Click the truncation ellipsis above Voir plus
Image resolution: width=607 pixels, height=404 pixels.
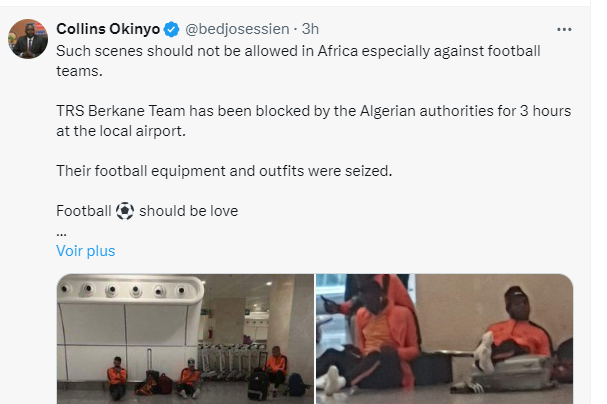(x=61, y=230)
